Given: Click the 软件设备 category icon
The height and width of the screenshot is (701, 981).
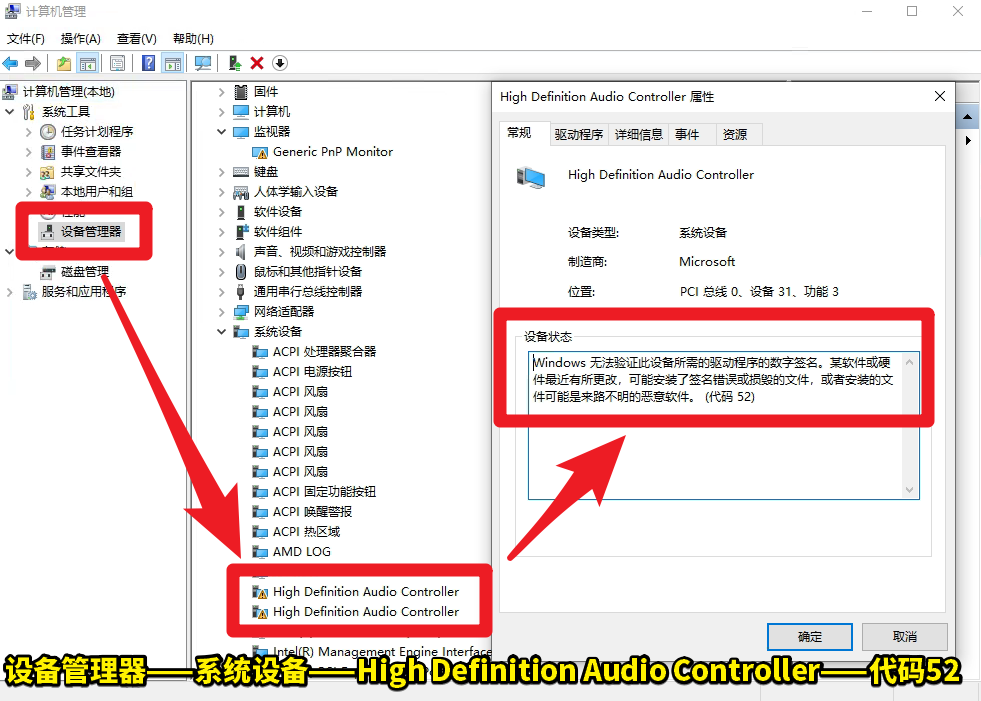Looking at the screenshot, I should 241,212.
